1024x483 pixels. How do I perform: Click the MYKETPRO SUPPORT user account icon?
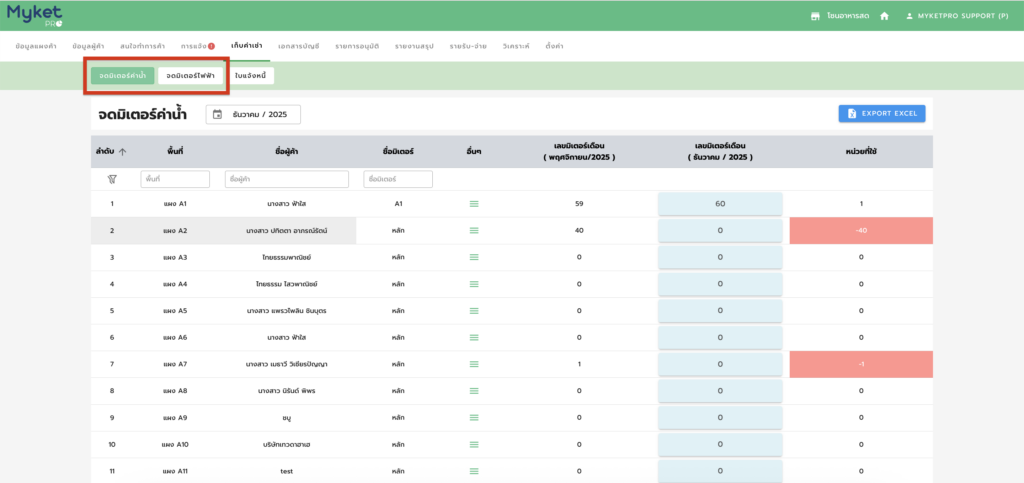tap(909, 16)
